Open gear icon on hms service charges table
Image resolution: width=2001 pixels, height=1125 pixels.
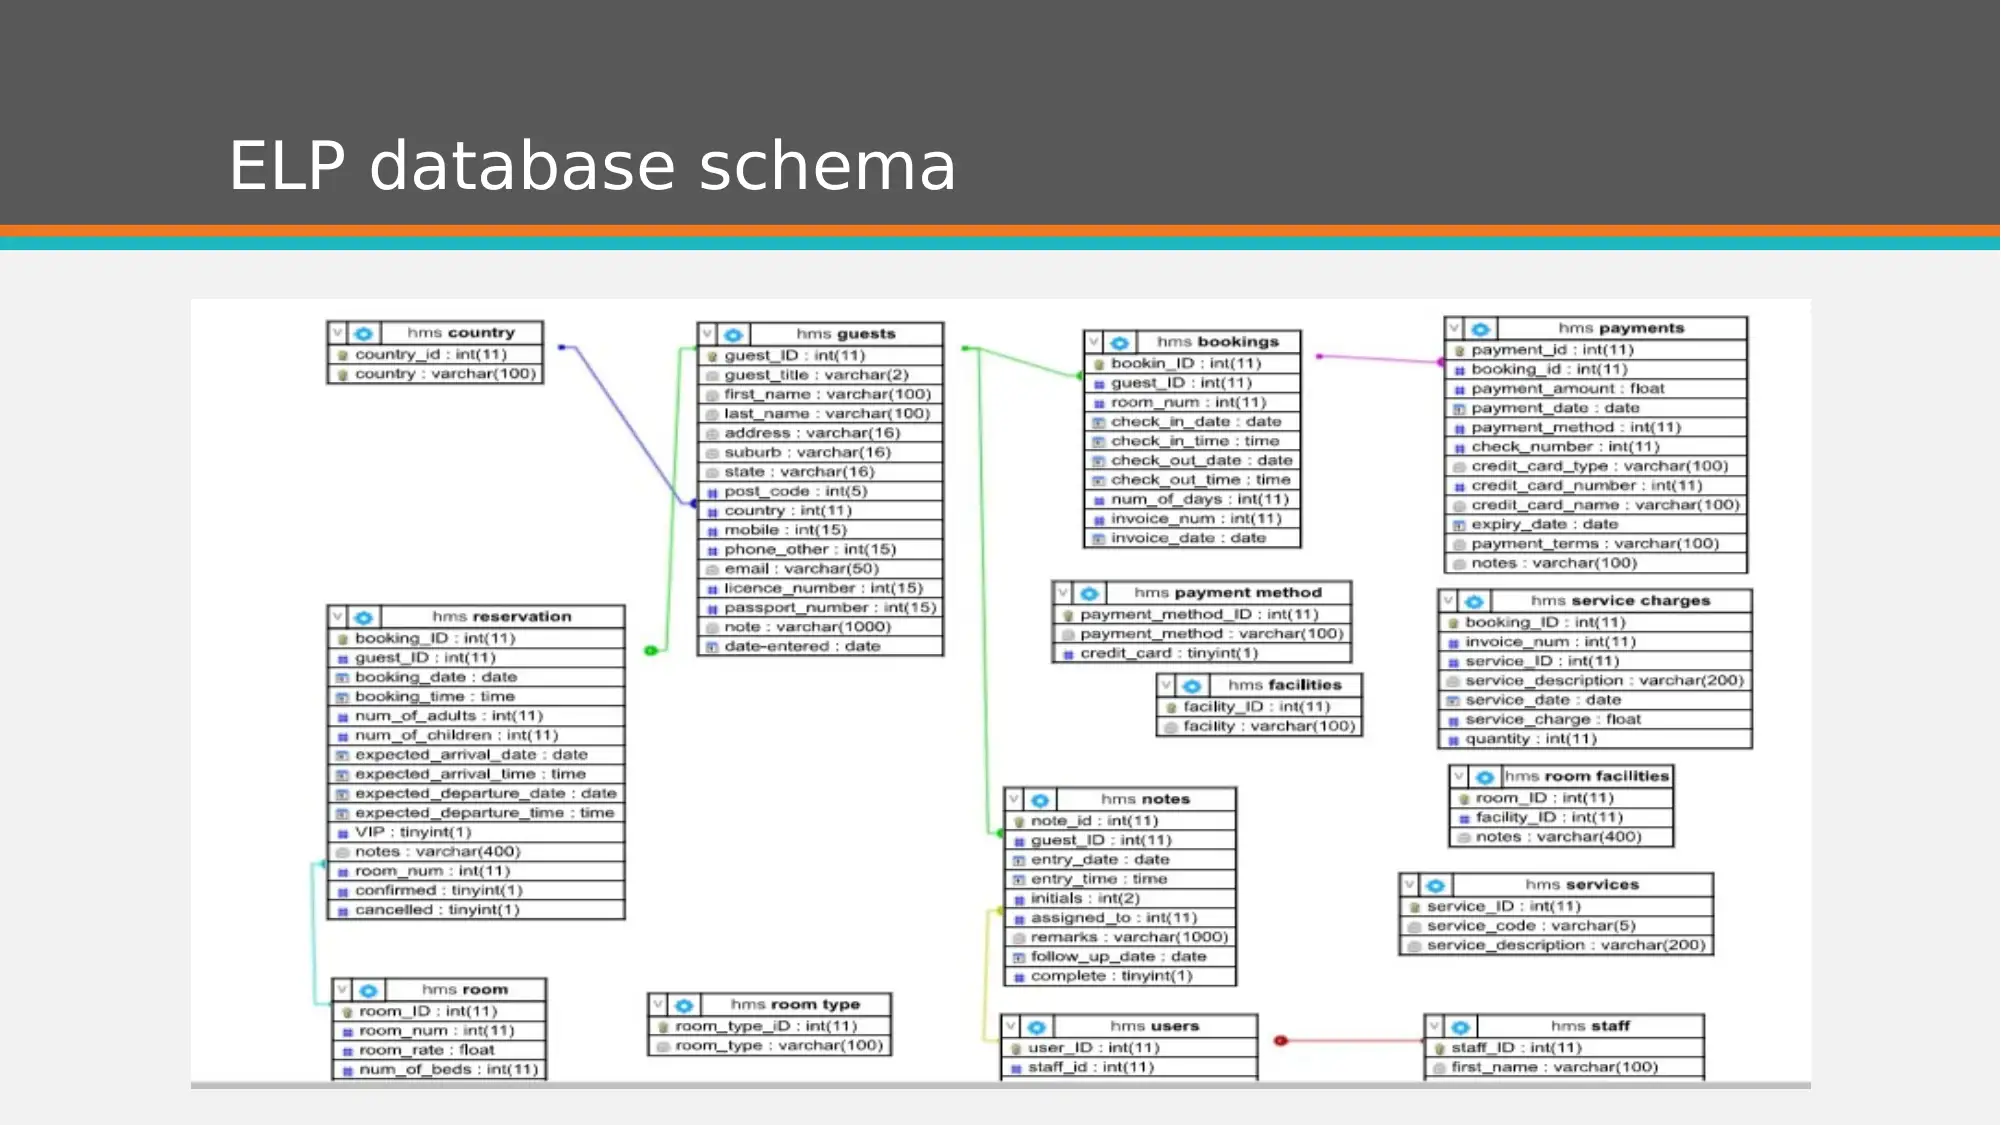coord(1474,602)
